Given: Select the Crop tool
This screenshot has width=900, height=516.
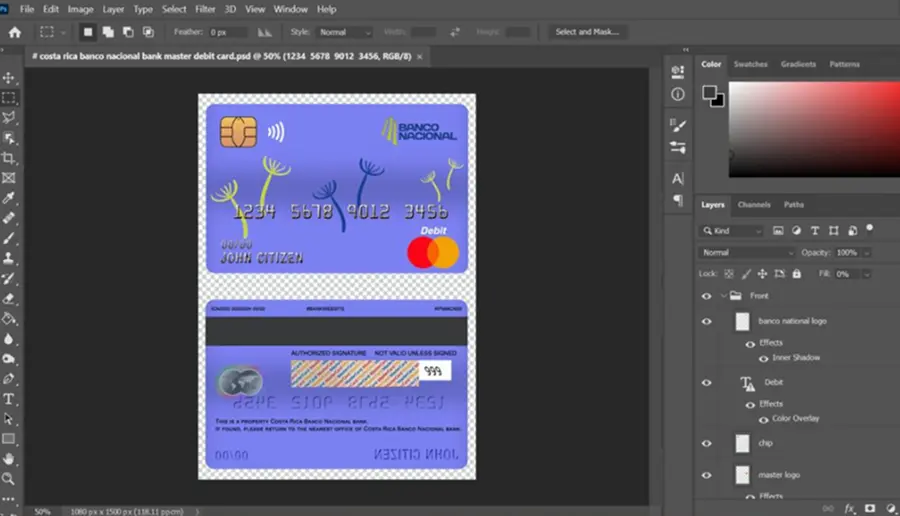Looking at the screenshot, I should [x=9, y=158].
